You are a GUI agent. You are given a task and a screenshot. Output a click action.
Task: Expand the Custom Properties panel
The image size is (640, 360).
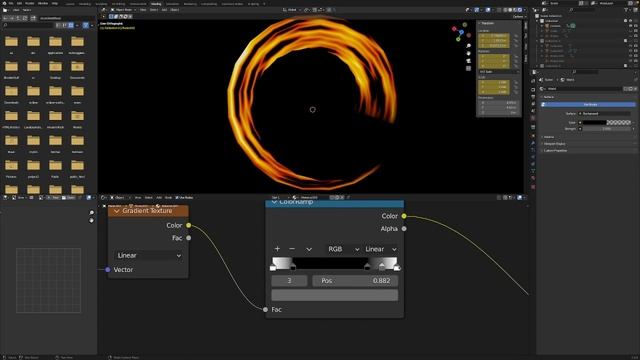click(x=555, y=151)
